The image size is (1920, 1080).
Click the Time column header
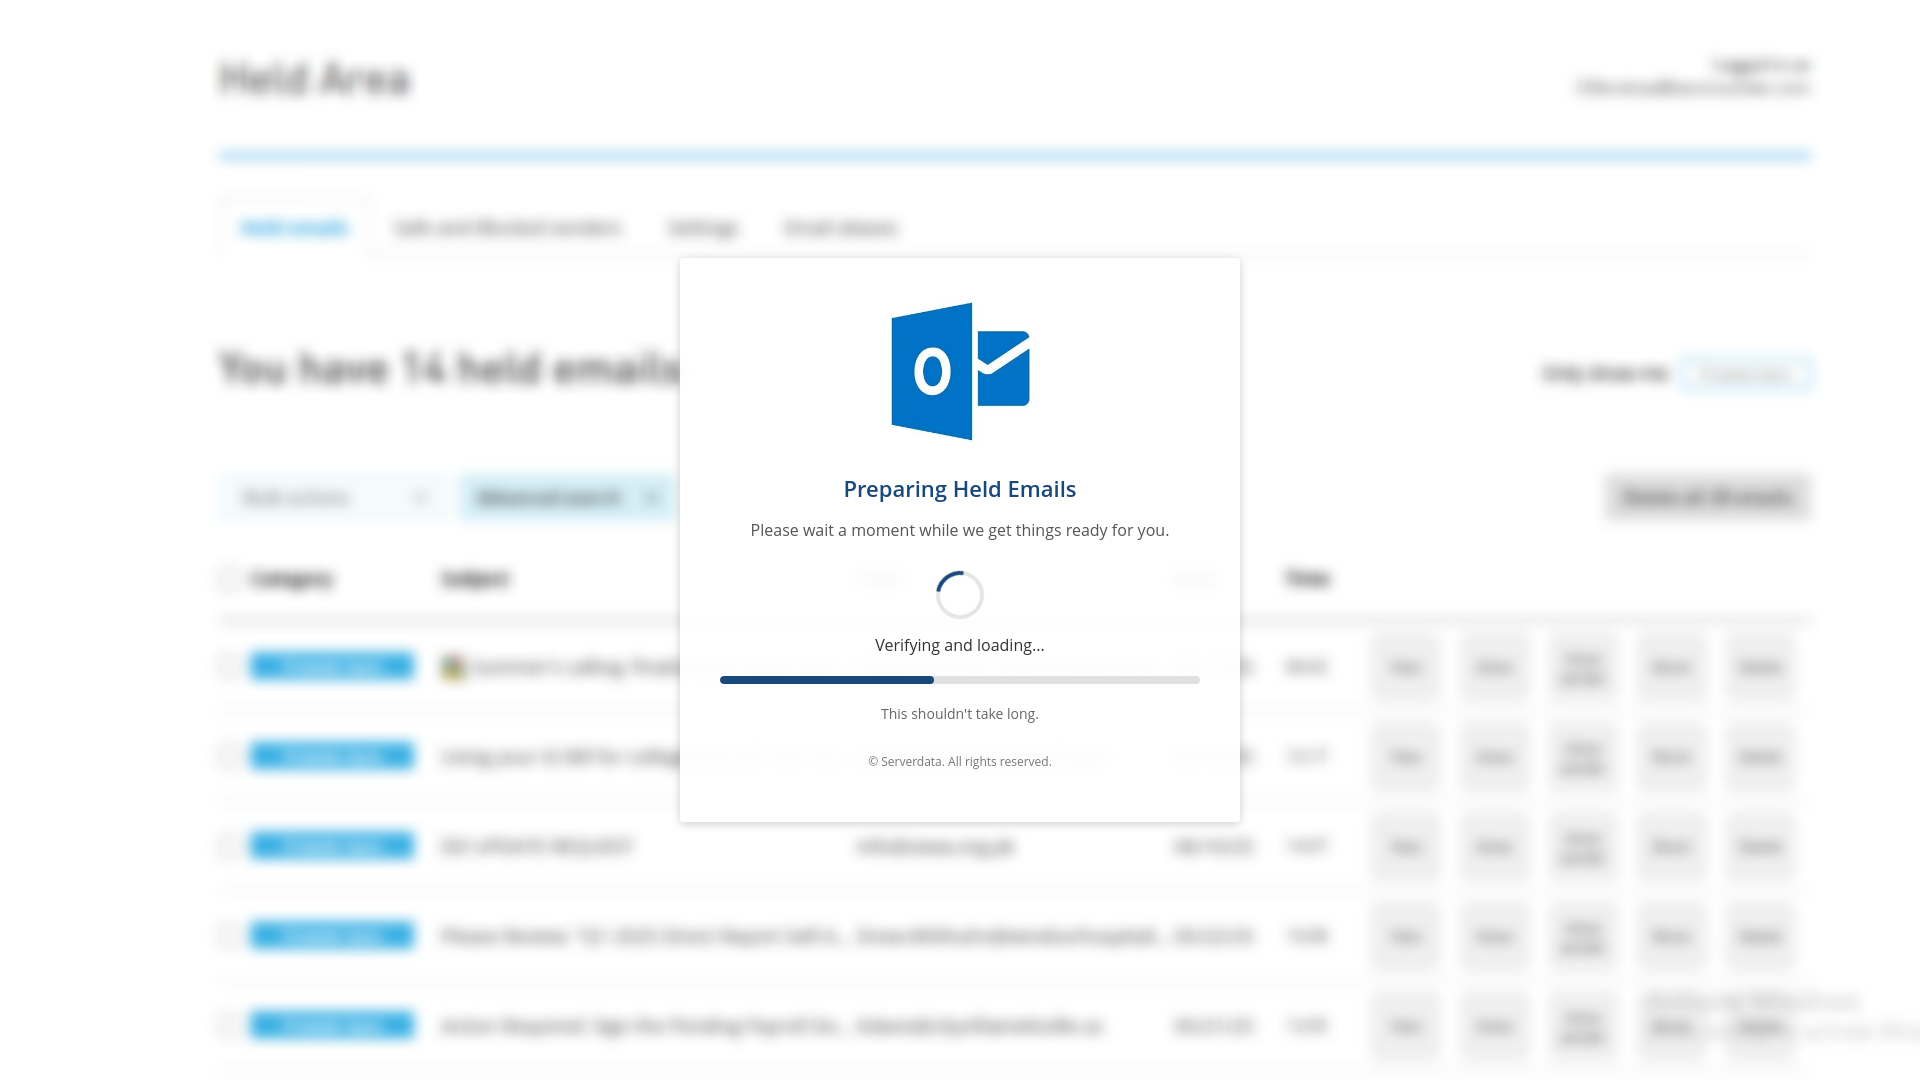[1307, 579]
